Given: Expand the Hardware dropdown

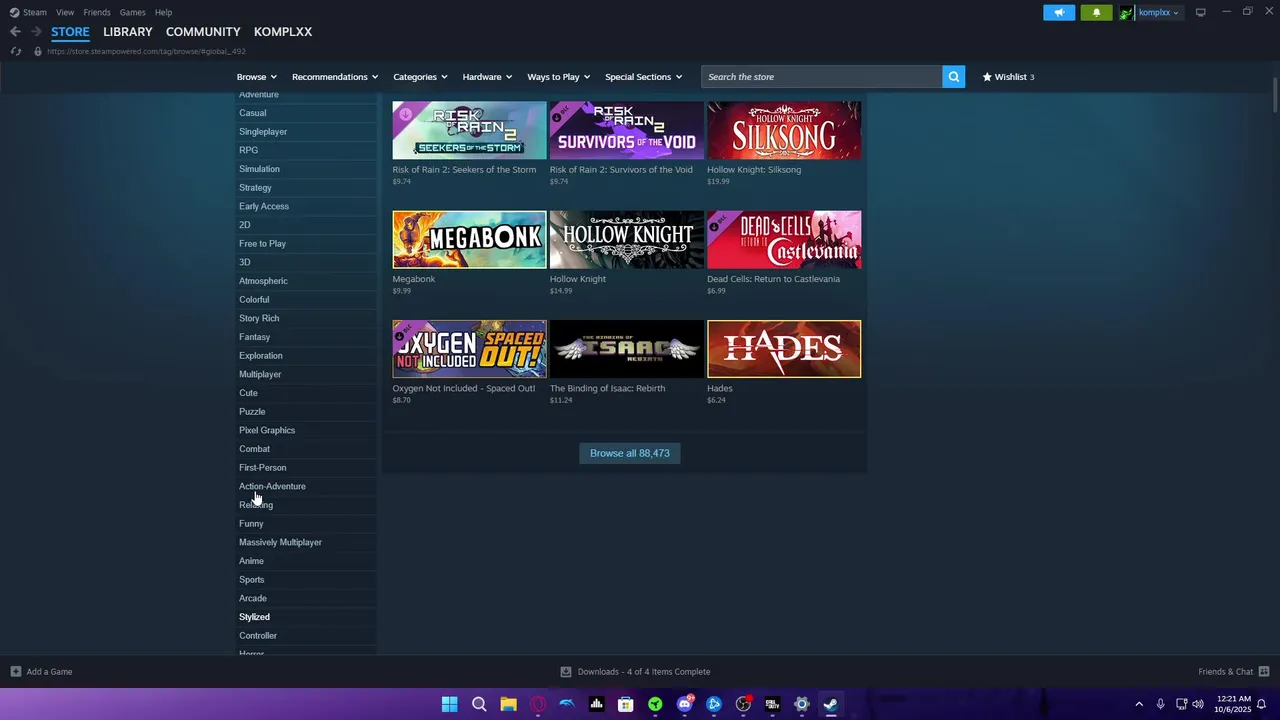Looking at the screenshot, I should coord(487,77).
